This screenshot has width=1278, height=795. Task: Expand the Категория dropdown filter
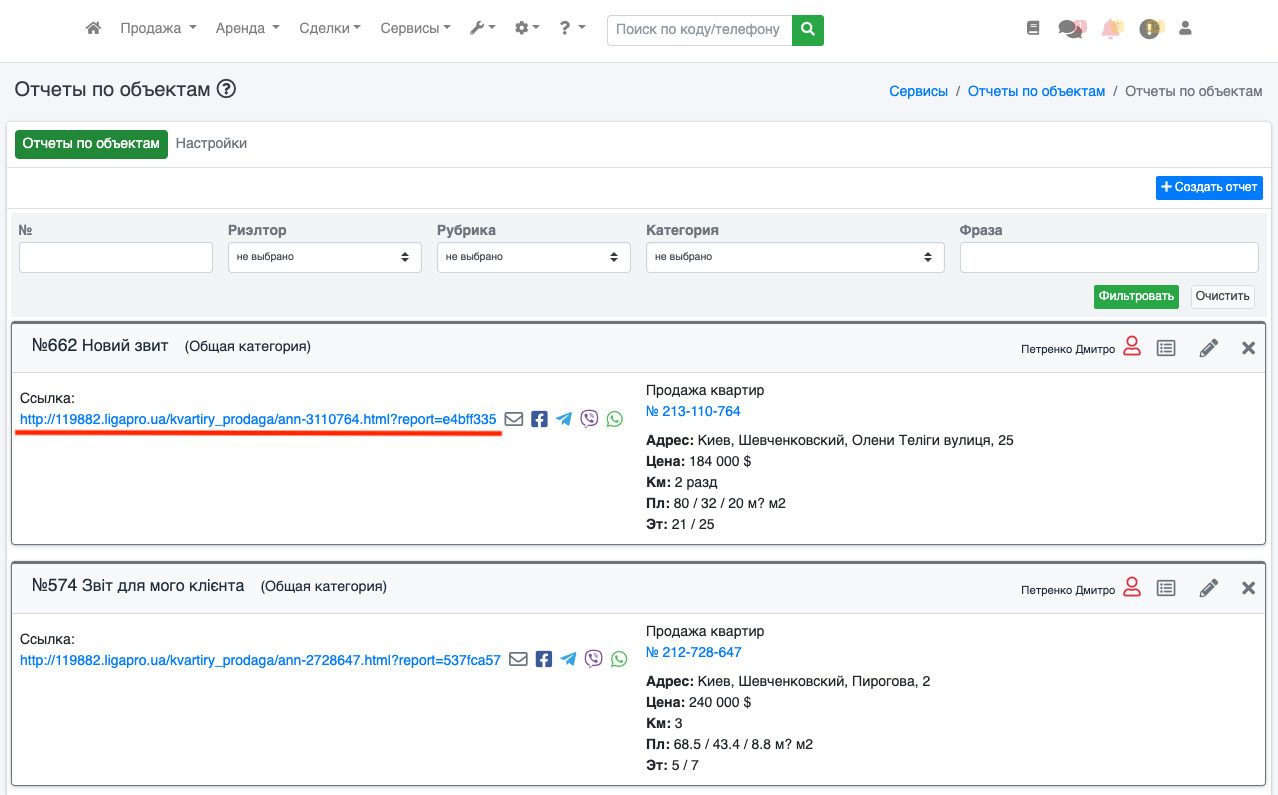795,257
